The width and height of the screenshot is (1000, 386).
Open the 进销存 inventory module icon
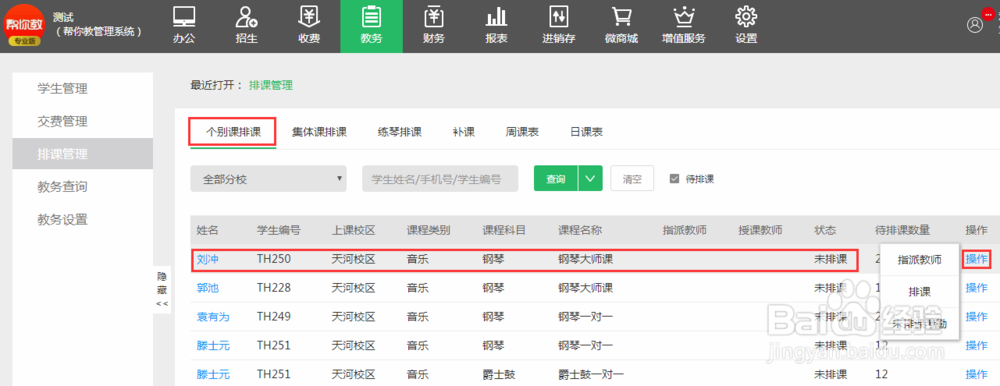(x=559, y=17)
